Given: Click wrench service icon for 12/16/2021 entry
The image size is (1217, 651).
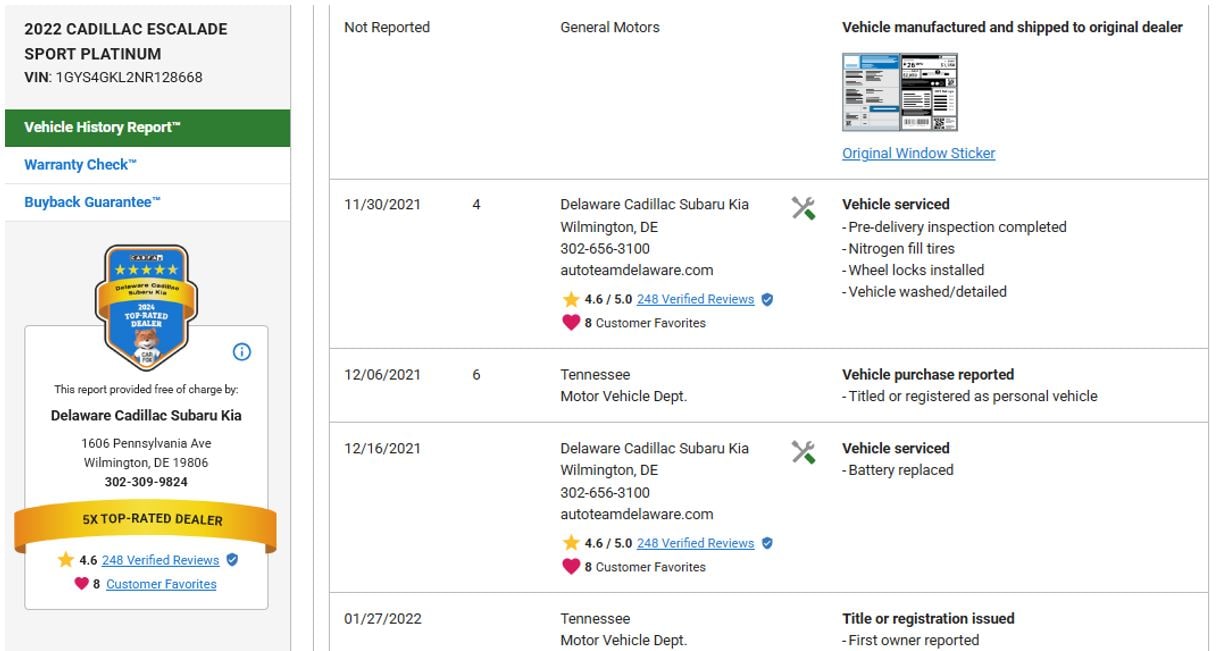Looking at the screenshot, I should pos(803,452).
